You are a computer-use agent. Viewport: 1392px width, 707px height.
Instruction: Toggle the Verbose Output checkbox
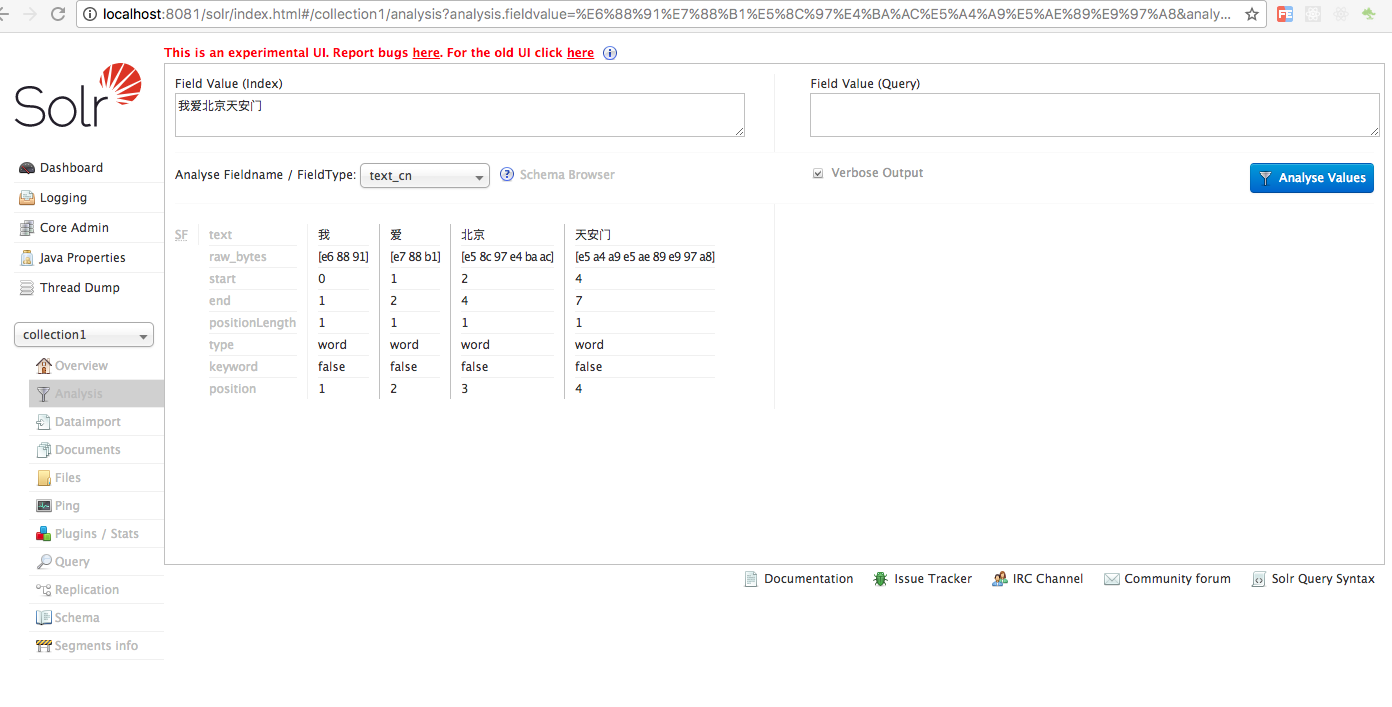tap(818, 174)
